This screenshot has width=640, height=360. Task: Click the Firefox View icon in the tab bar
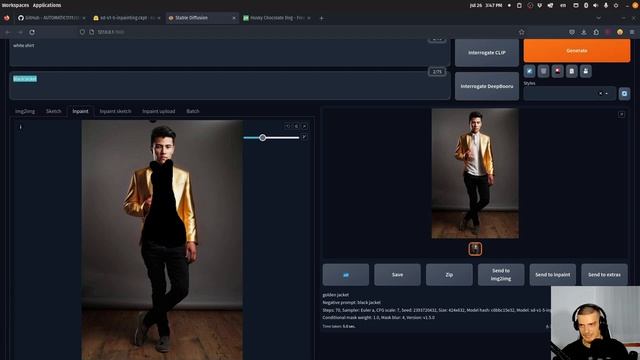[7, 18]
